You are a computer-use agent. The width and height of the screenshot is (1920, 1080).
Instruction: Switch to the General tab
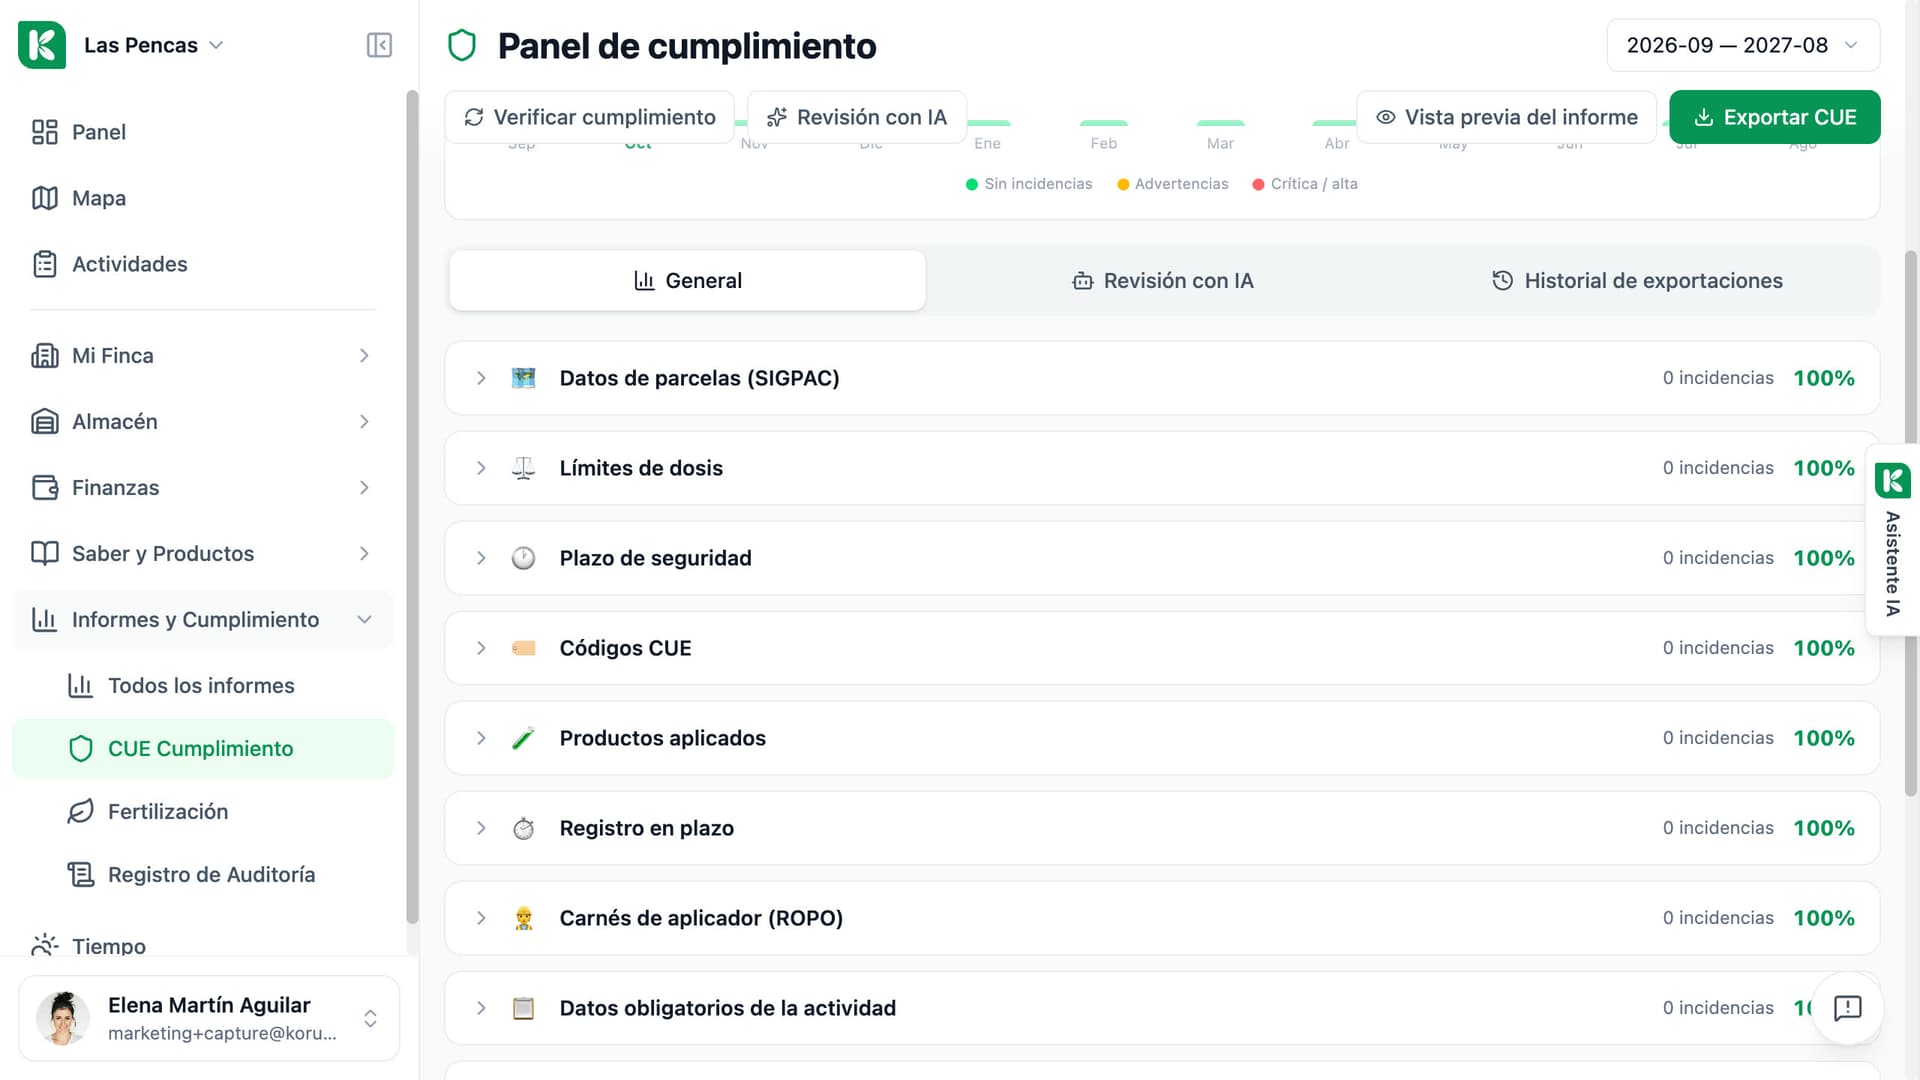pos(688,281)
